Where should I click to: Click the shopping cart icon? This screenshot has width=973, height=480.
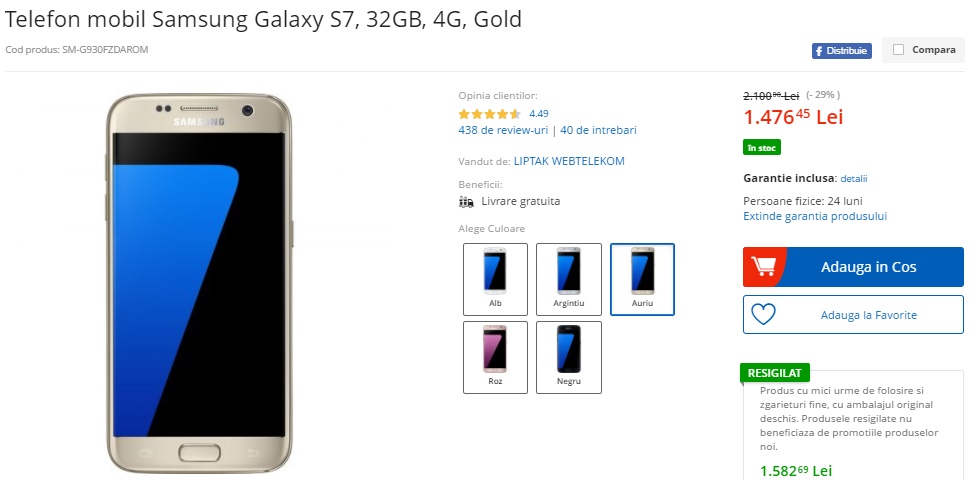tap(763, 267)
